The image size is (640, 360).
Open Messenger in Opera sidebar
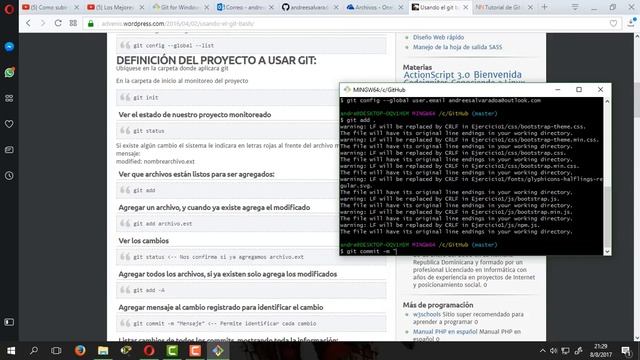tap(9, 47)
